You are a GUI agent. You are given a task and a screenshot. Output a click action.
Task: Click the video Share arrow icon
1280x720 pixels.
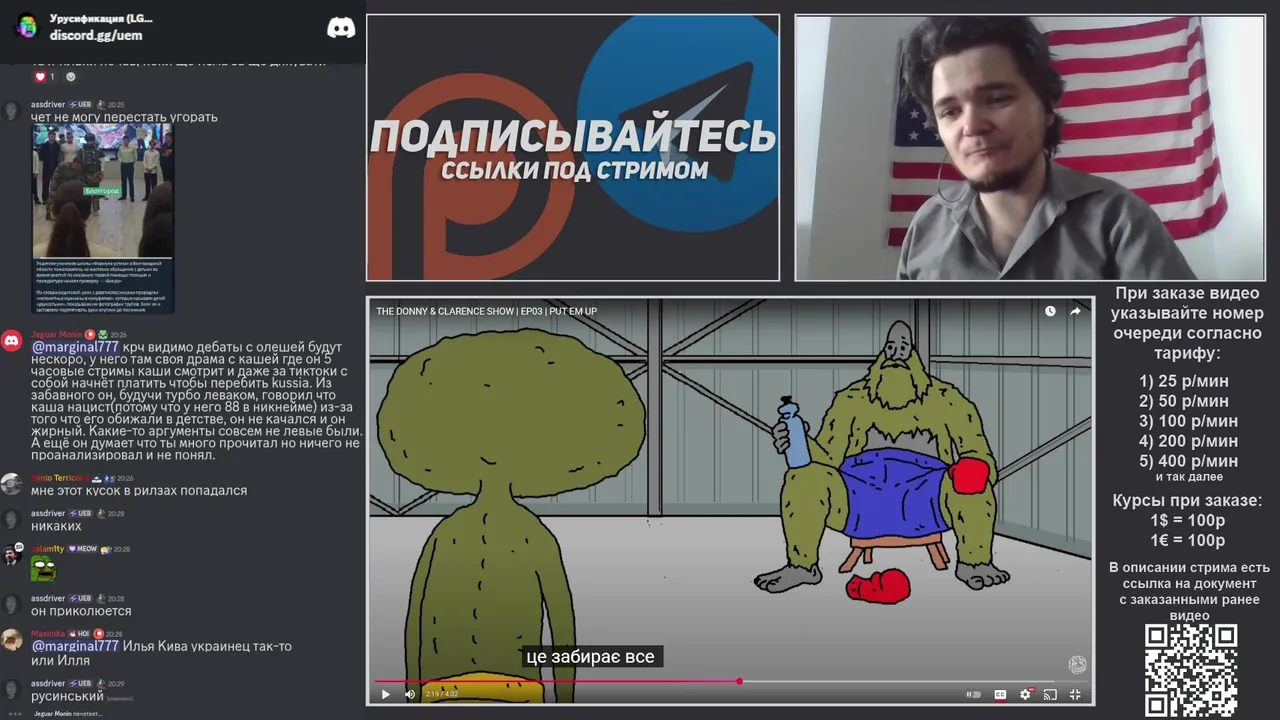(x=1075, y=311)
